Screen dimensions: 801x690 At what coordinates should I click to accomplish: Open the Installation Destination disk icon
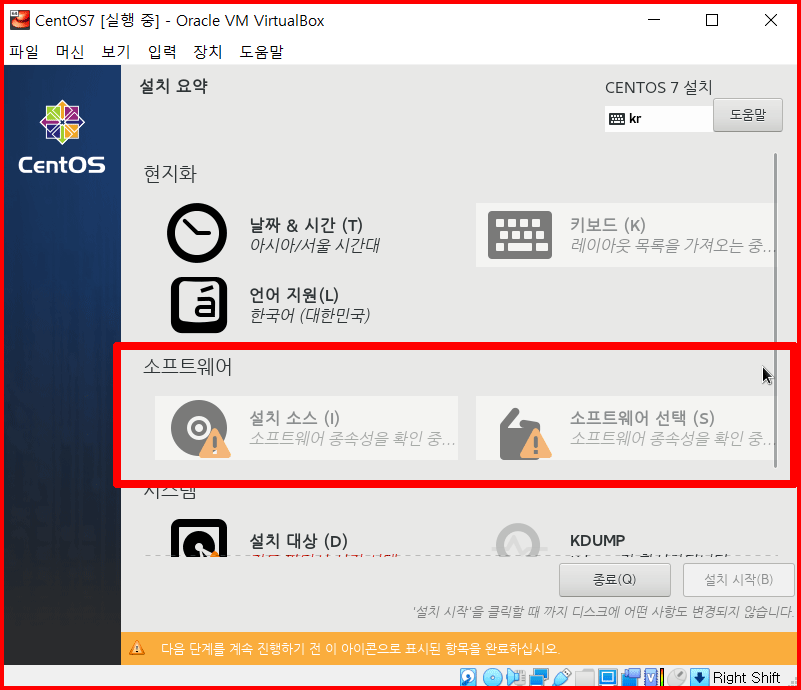(x=199, y=538)
